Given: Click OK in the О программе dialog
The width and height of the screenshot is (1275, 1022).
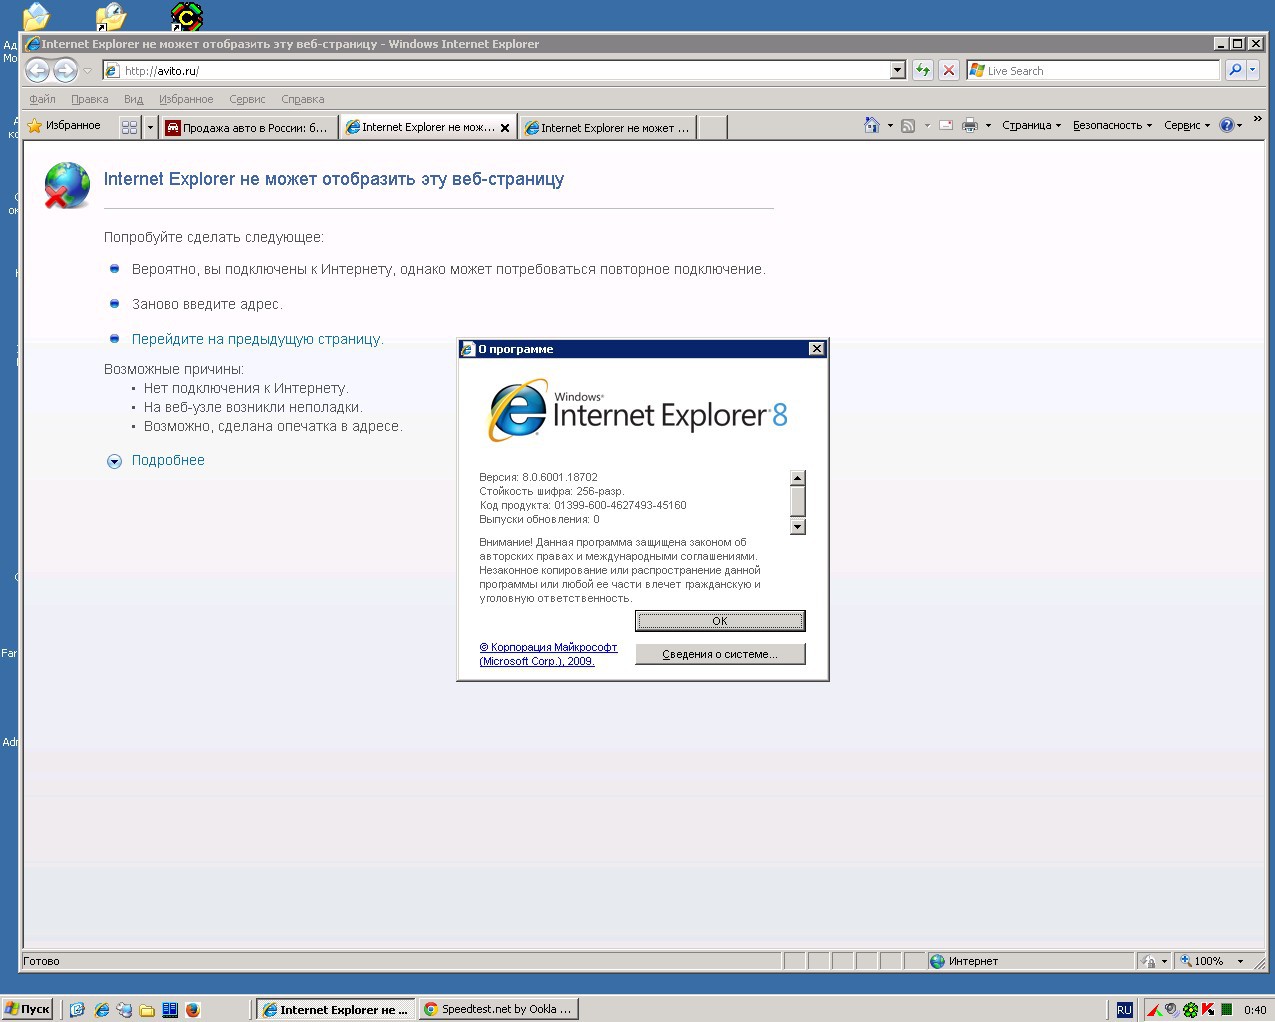Looking at the screenshot, I should (x=720, y=621).
